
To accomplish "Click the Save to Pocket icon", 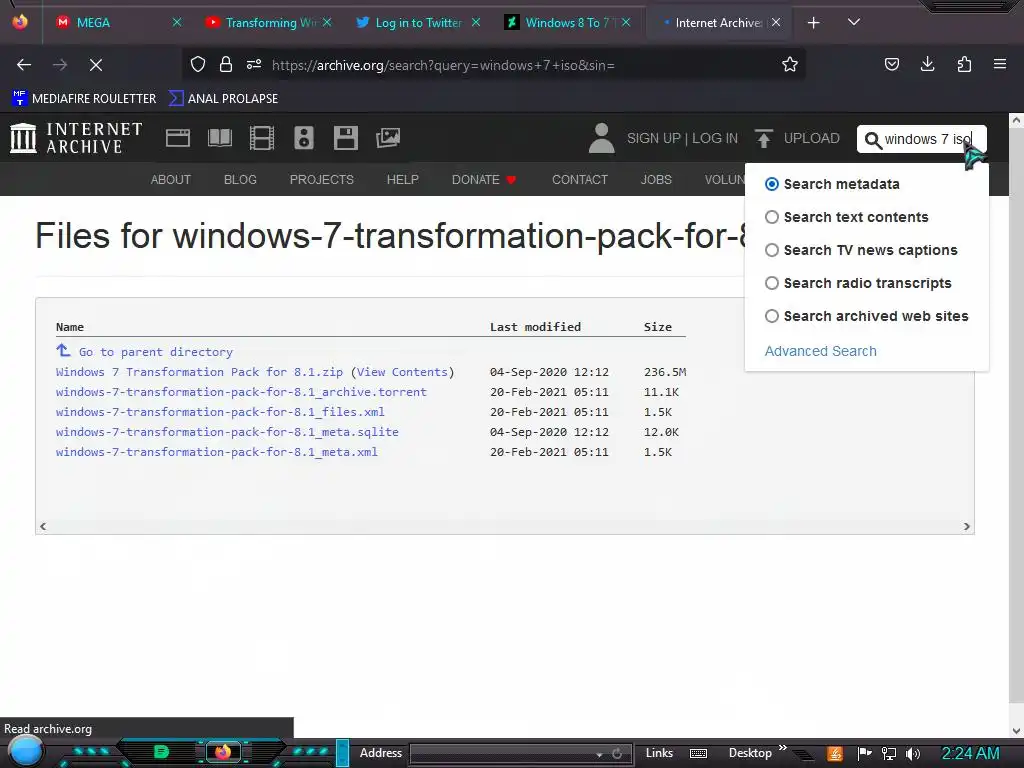I will click(891, 64).
